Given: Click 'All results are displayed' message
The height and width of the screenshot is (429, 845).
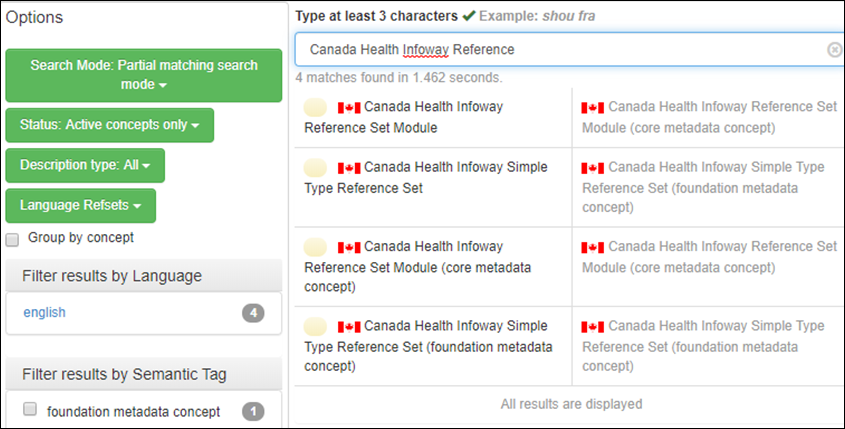Looking at the screenshot, I should (571, 404).
